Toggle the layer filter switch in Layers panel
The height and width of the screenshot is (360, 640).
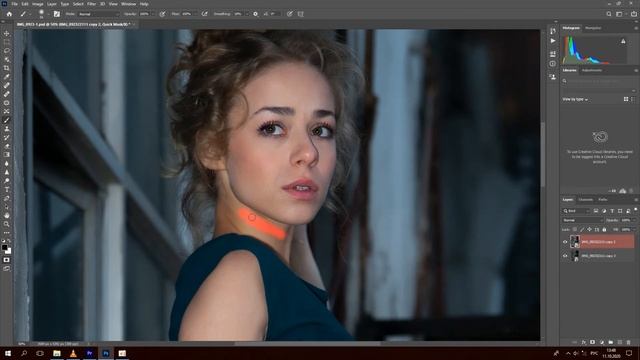tap(636, 210)
